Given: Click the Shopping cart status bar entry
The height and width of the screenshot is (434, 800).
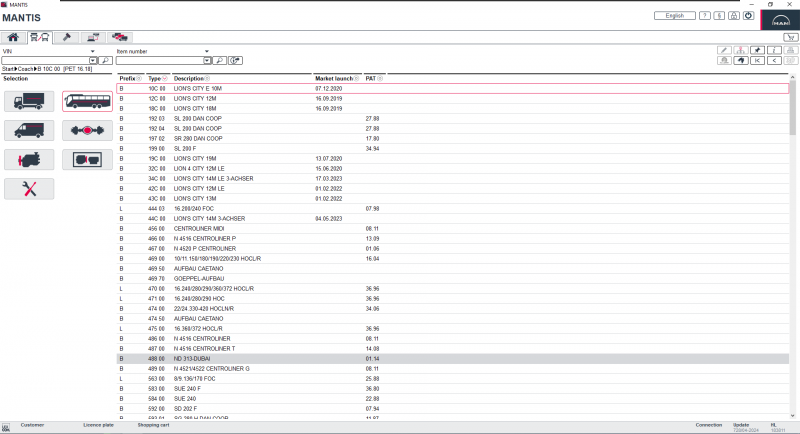Looking at the screenshot, I should tap(153, 425).
